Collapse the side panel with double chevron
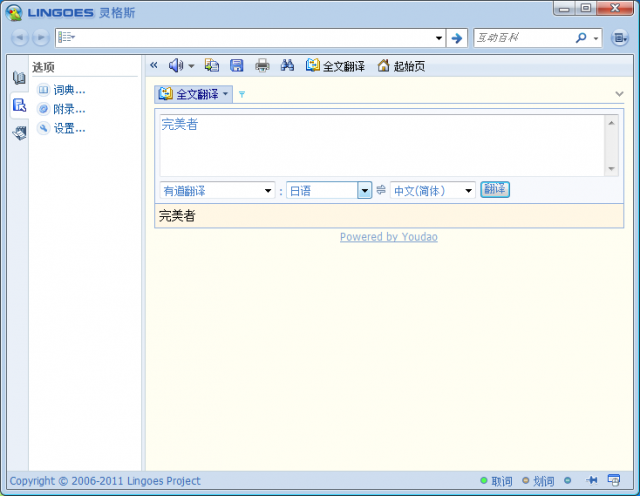 154,65
